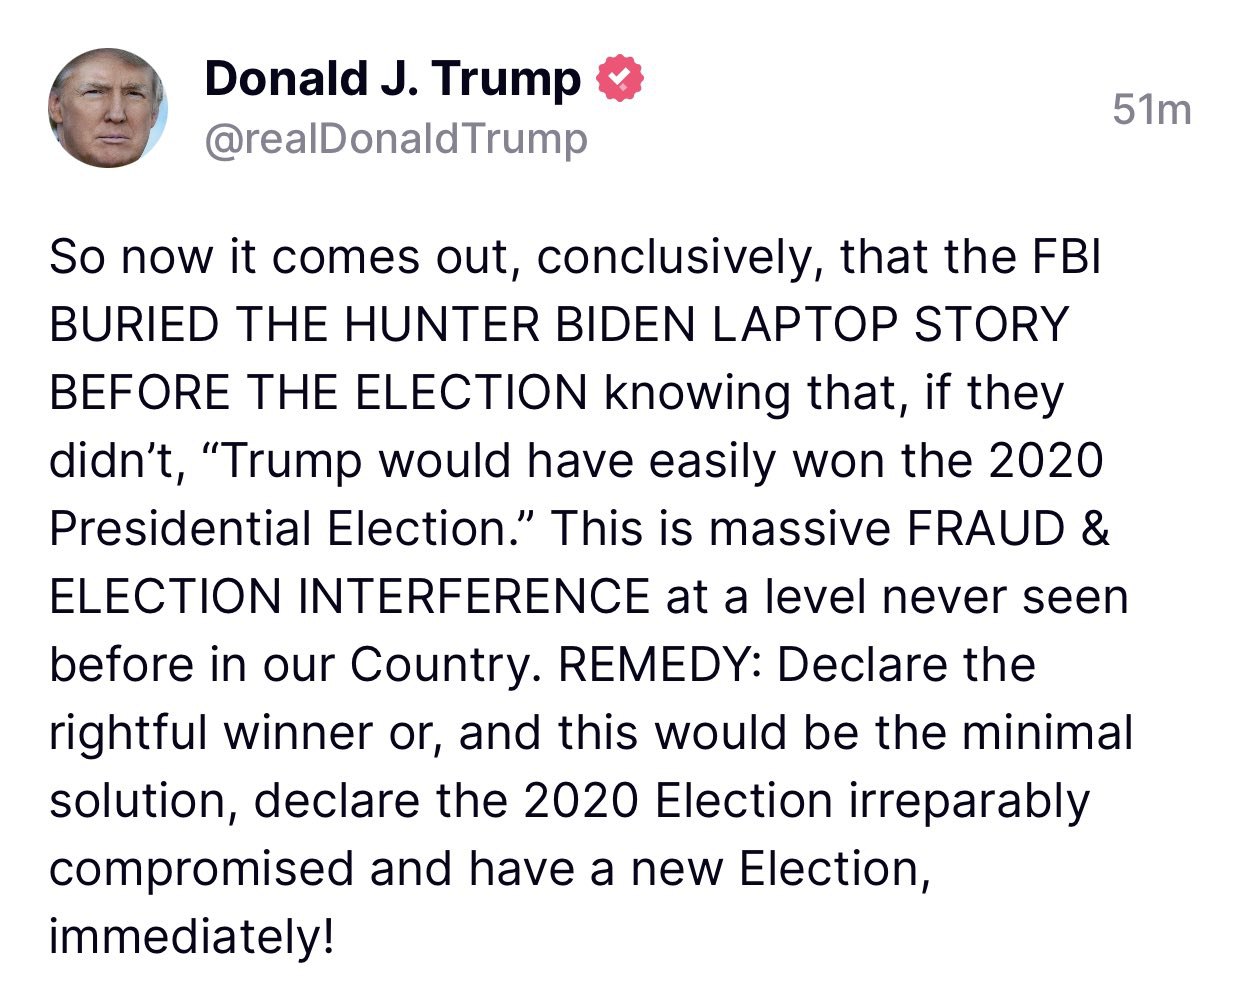This screenshot has width=1242, height=986.
Task: Click the words Presidential Election in post
Action: coord(278,529)
